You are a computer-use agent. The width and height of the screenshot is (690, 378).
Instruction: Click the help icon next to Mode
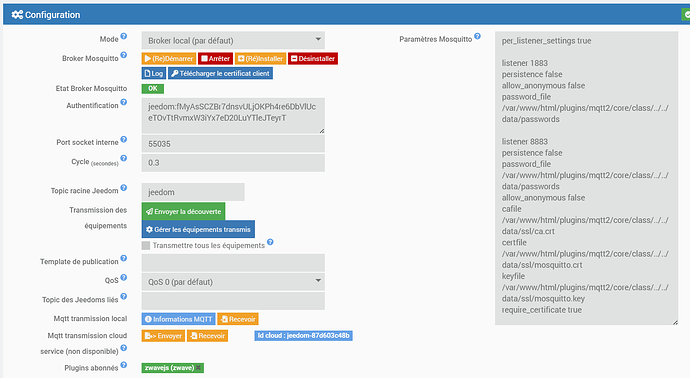[124, 36]
